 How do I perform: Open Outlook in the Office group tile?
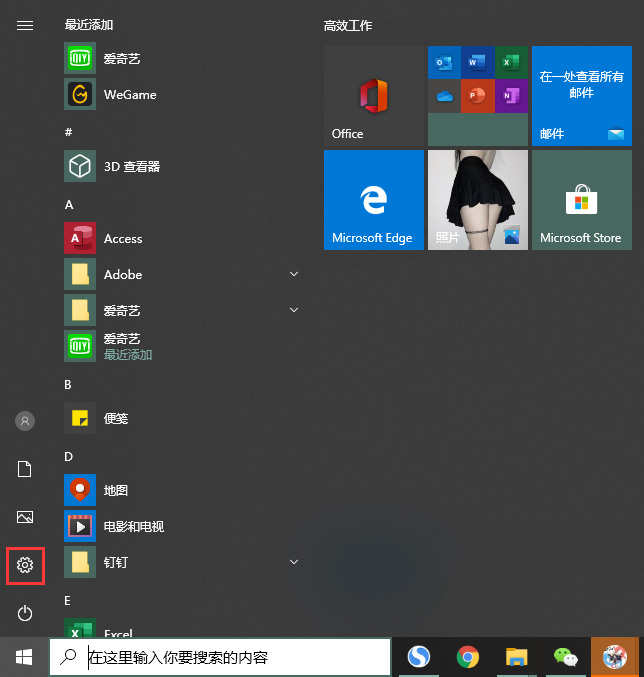[444, 63]
